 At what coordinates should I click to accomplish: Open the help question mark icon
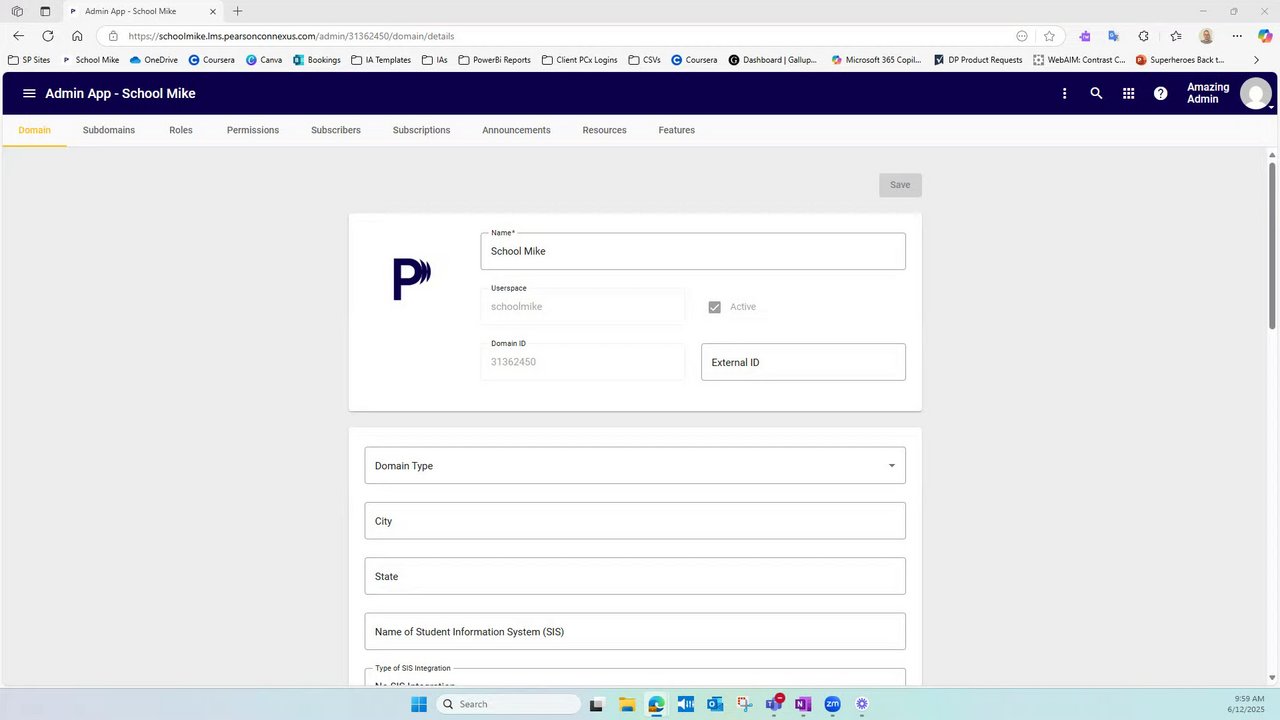[x=1160, y=93]
